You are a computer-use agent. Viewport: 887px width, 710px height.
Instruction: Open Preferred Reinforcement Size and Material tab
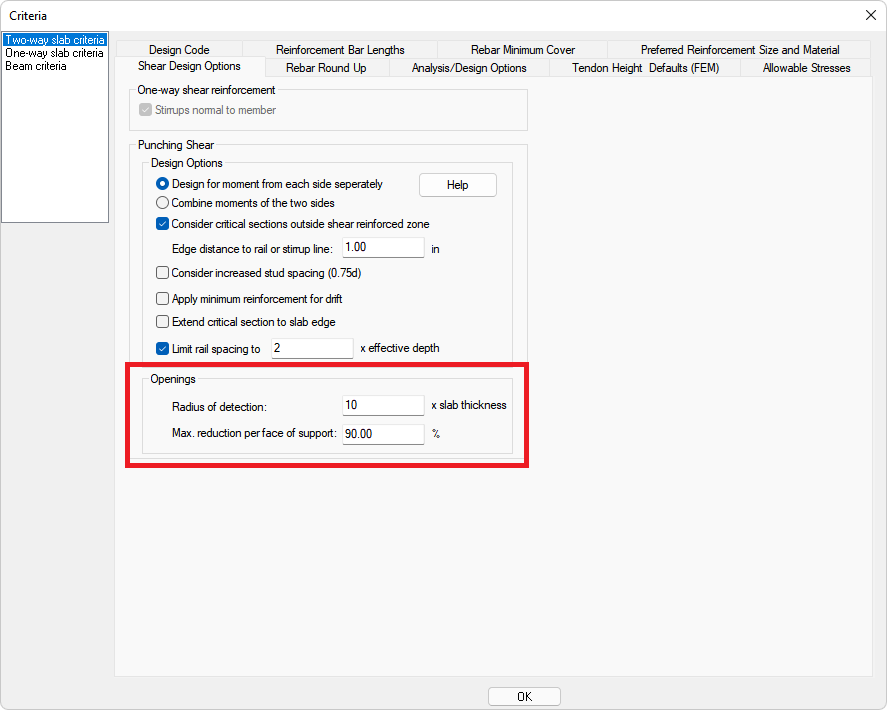(739, 50)
